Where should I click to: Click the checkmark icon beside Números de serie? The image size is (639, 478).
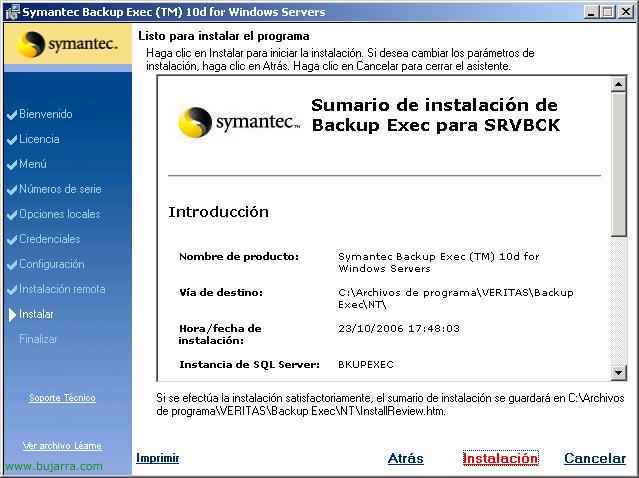pyautogui.click(x=12, y=190)
